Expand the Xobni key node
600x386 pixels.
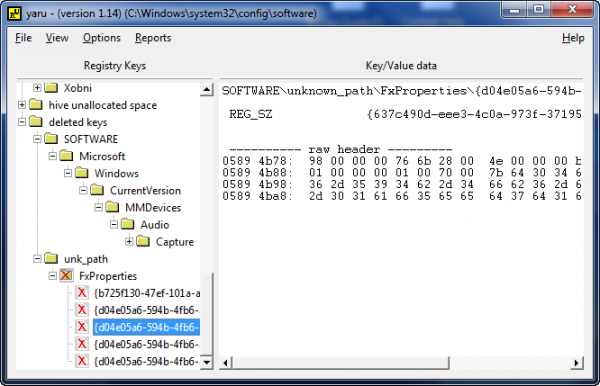(x=37, y=88)
